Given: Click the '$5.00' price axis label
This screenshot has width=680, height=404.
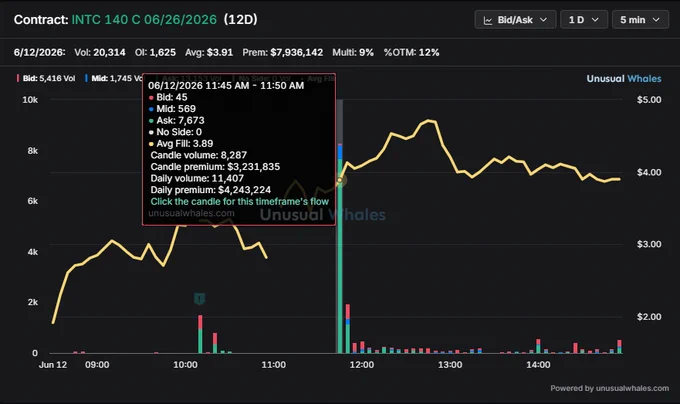Looking at the screenshot, I should 649,100.
